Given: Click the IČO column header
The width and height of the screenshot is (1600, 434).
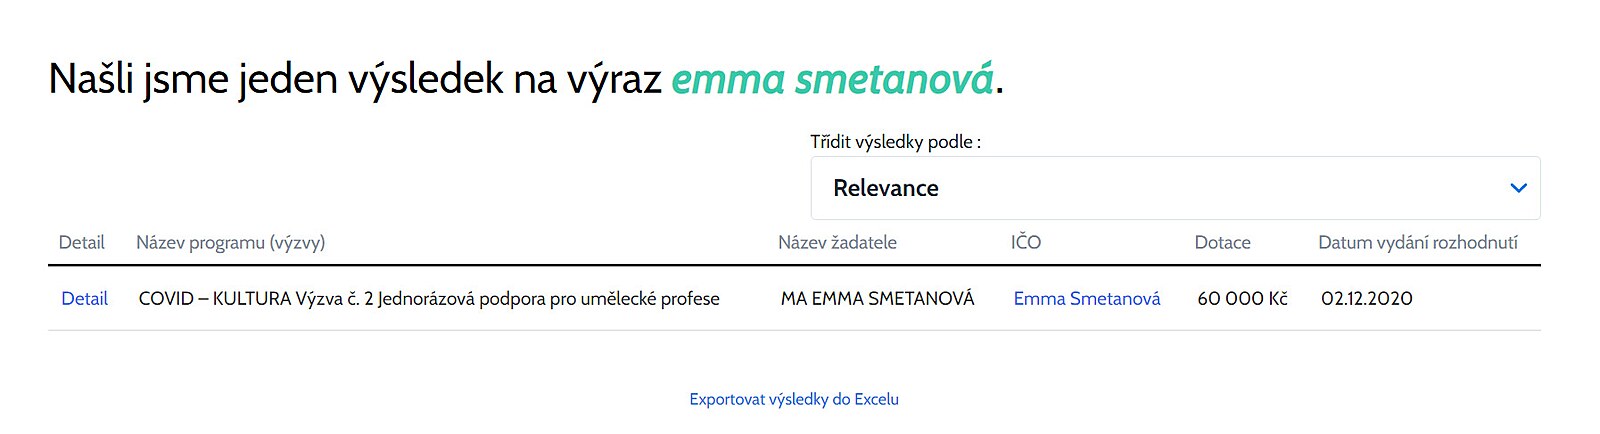Looking at the screenshot, I should [x=1025, y=242].
